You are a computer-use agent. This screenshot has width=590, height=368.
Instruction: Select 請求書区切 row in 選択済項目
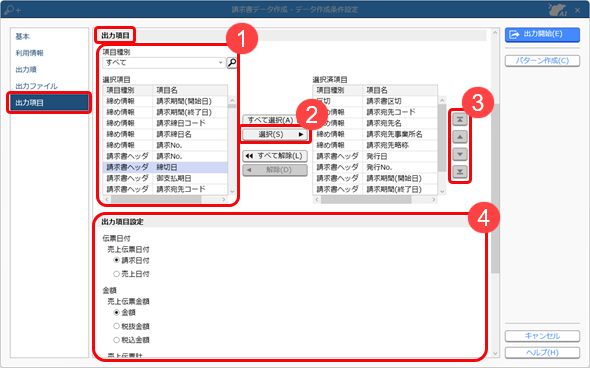pos(375,101)
